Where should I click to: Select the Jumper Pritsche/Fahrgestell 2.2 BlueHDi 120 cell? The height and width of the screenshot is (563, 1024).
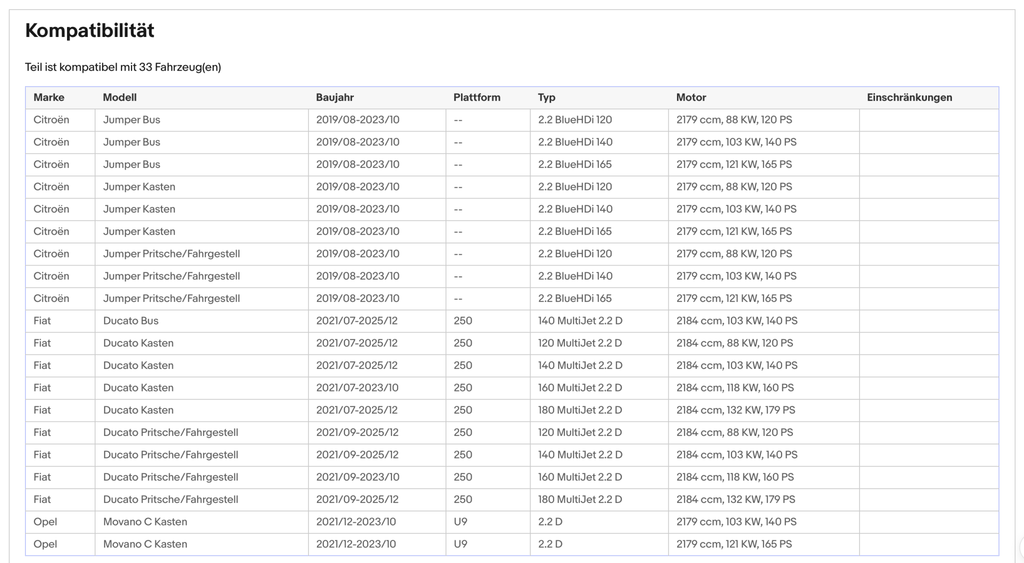pyautogui.click(x=599, y=254)
